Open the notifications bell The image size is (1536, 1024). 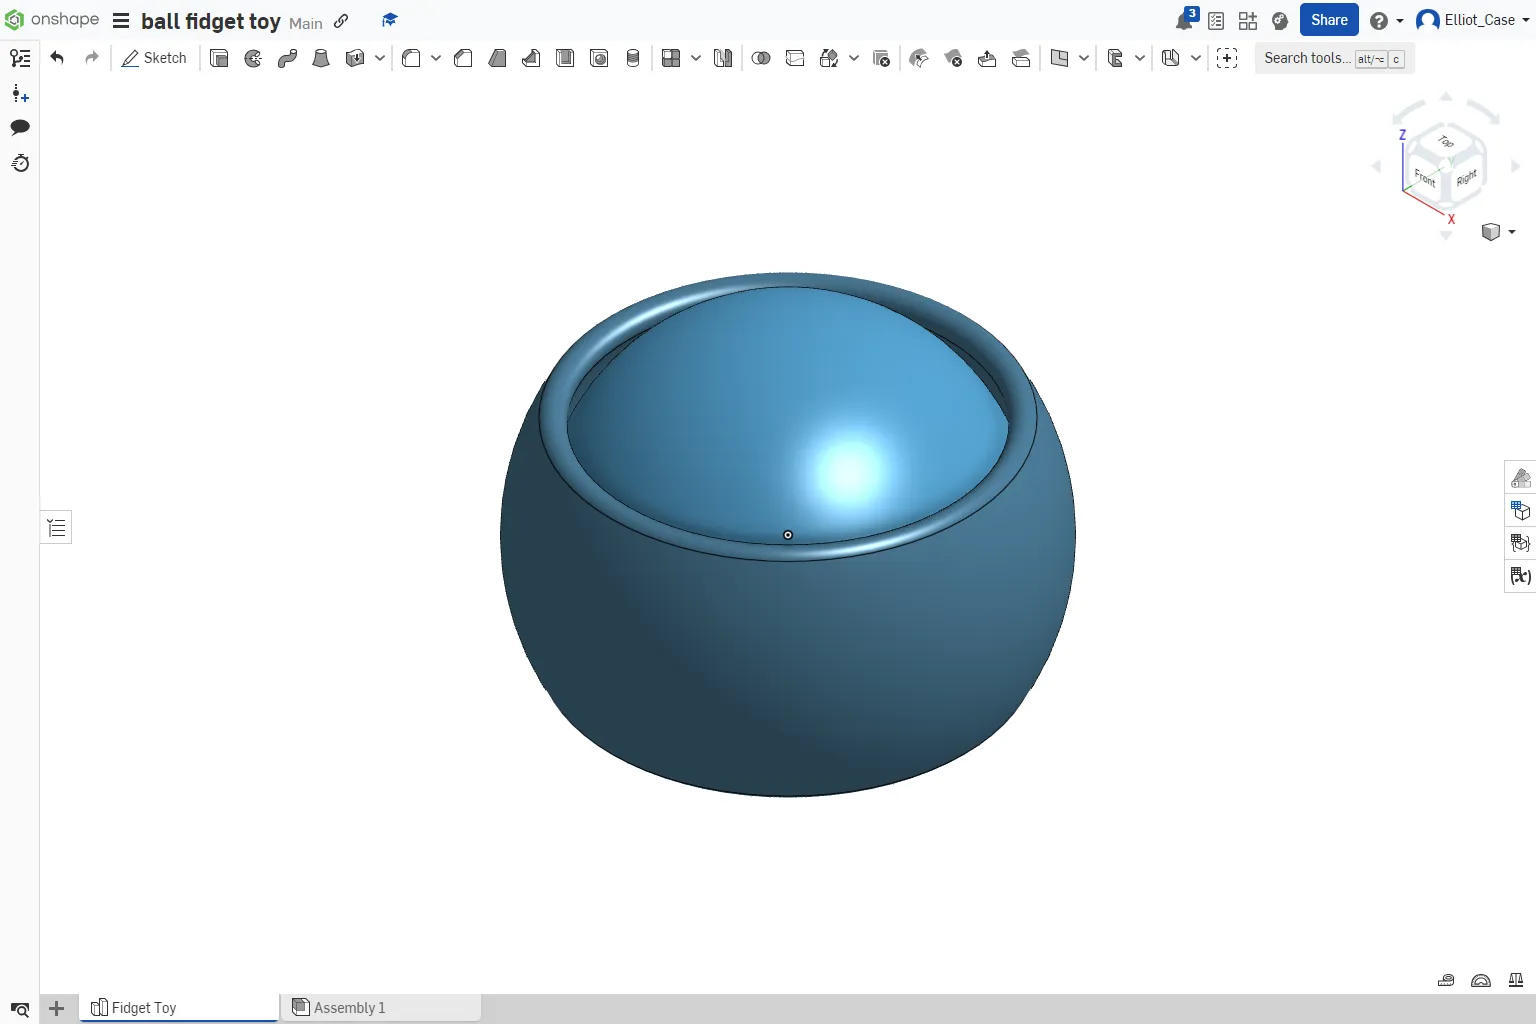tap(1185, 20)
